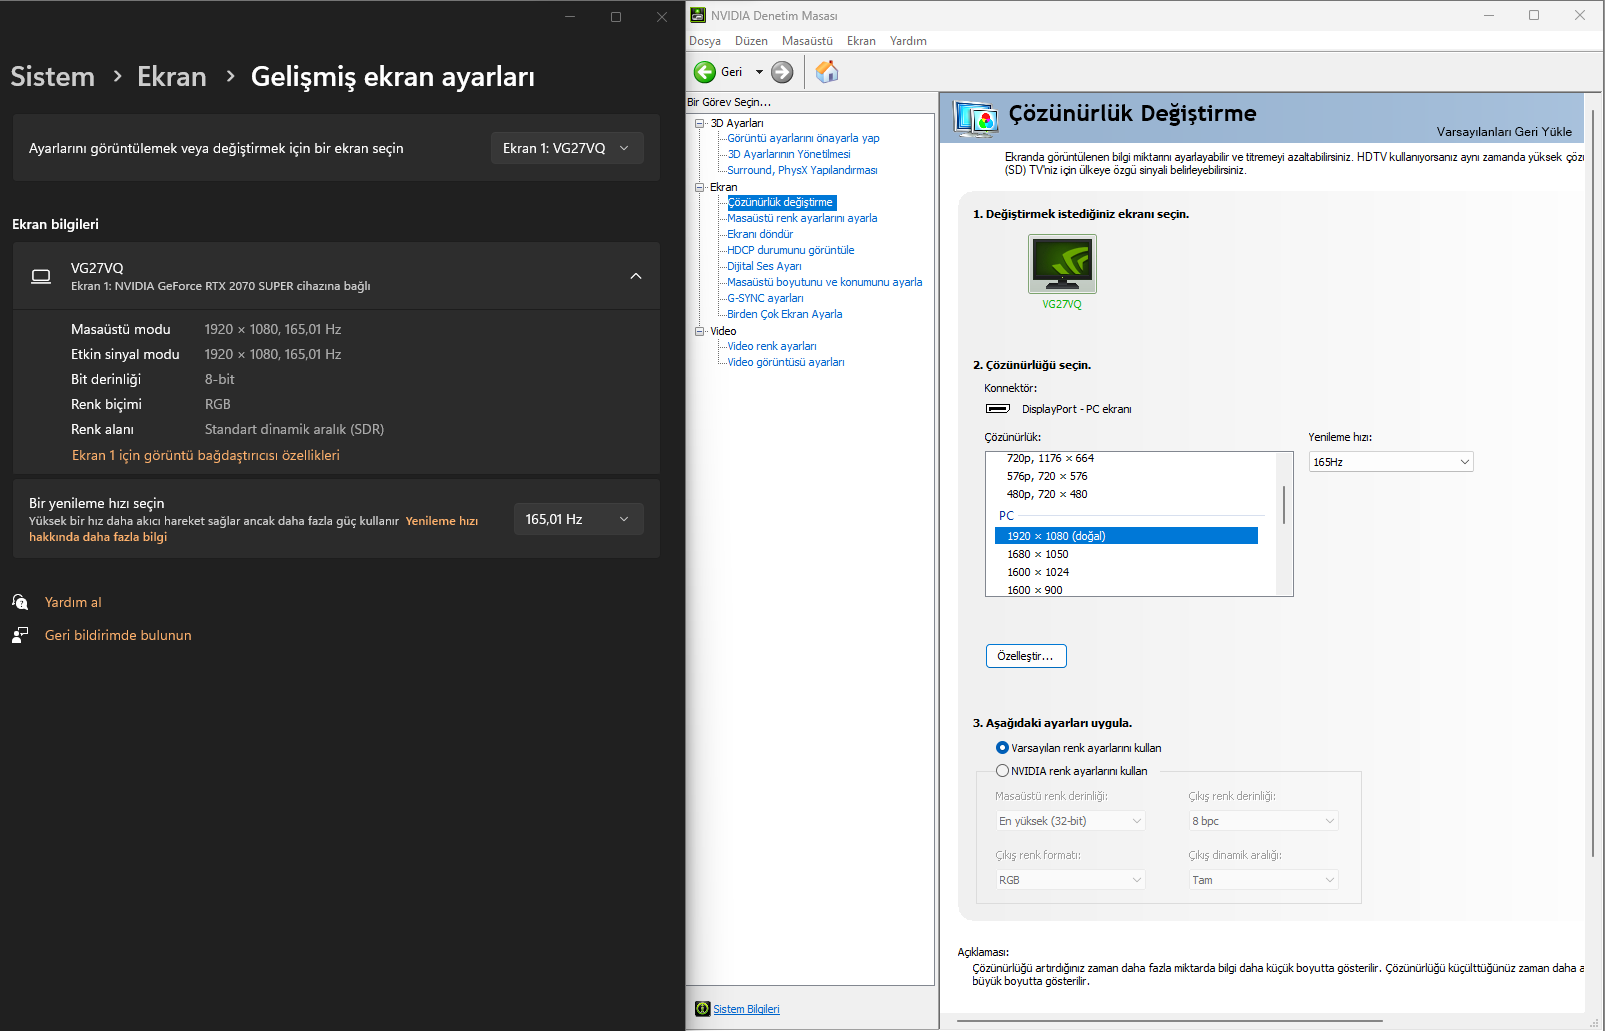
Task: Select Video görüntüsü ayarları
Action: pos(786,362)
